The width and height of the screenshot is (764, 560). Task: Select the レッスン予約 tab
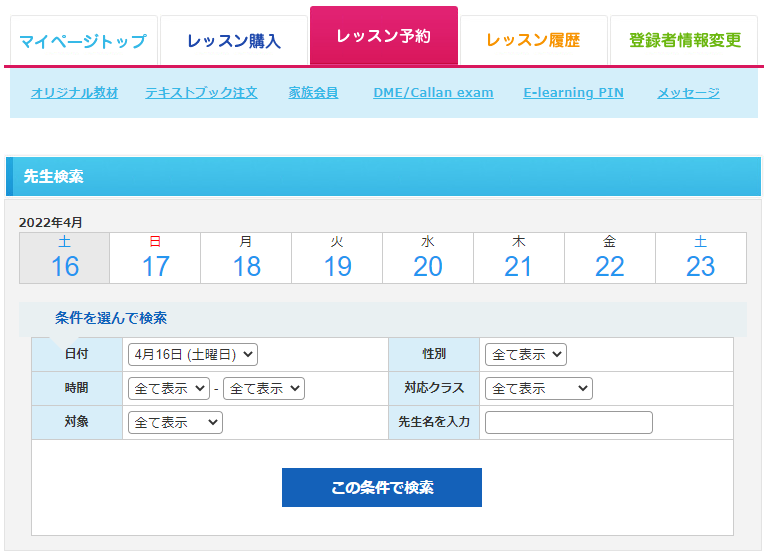(x=384, y=37)
